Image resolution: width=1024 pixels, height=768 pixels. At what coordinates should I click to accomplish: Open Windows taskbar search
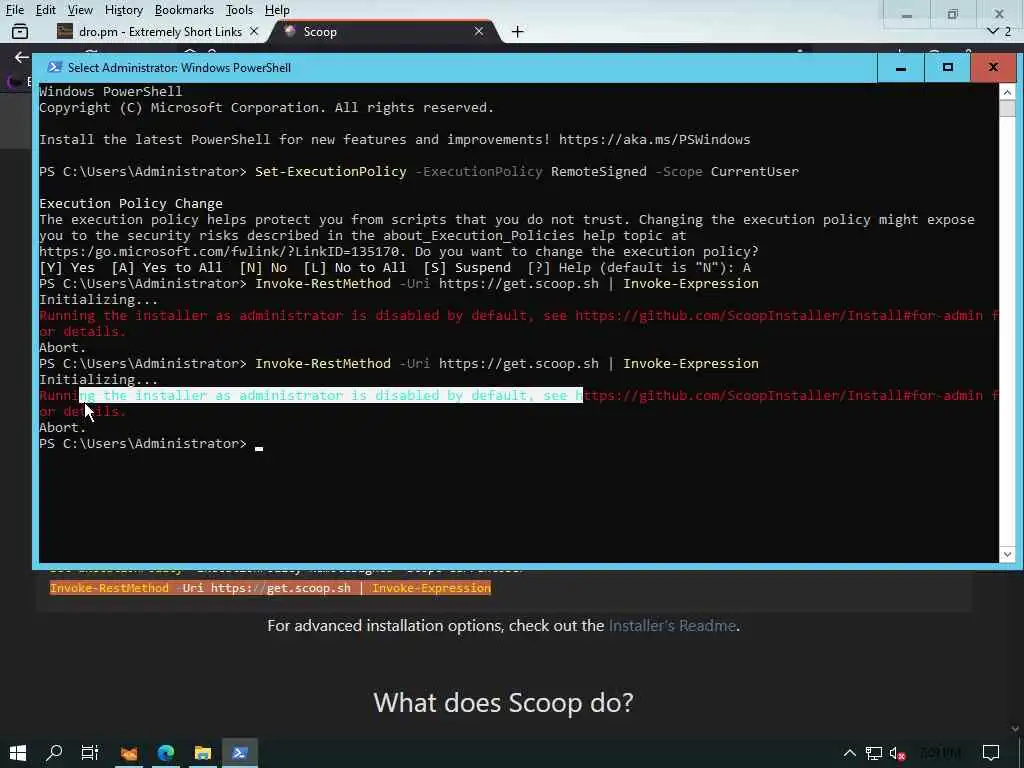pos(54,753)
